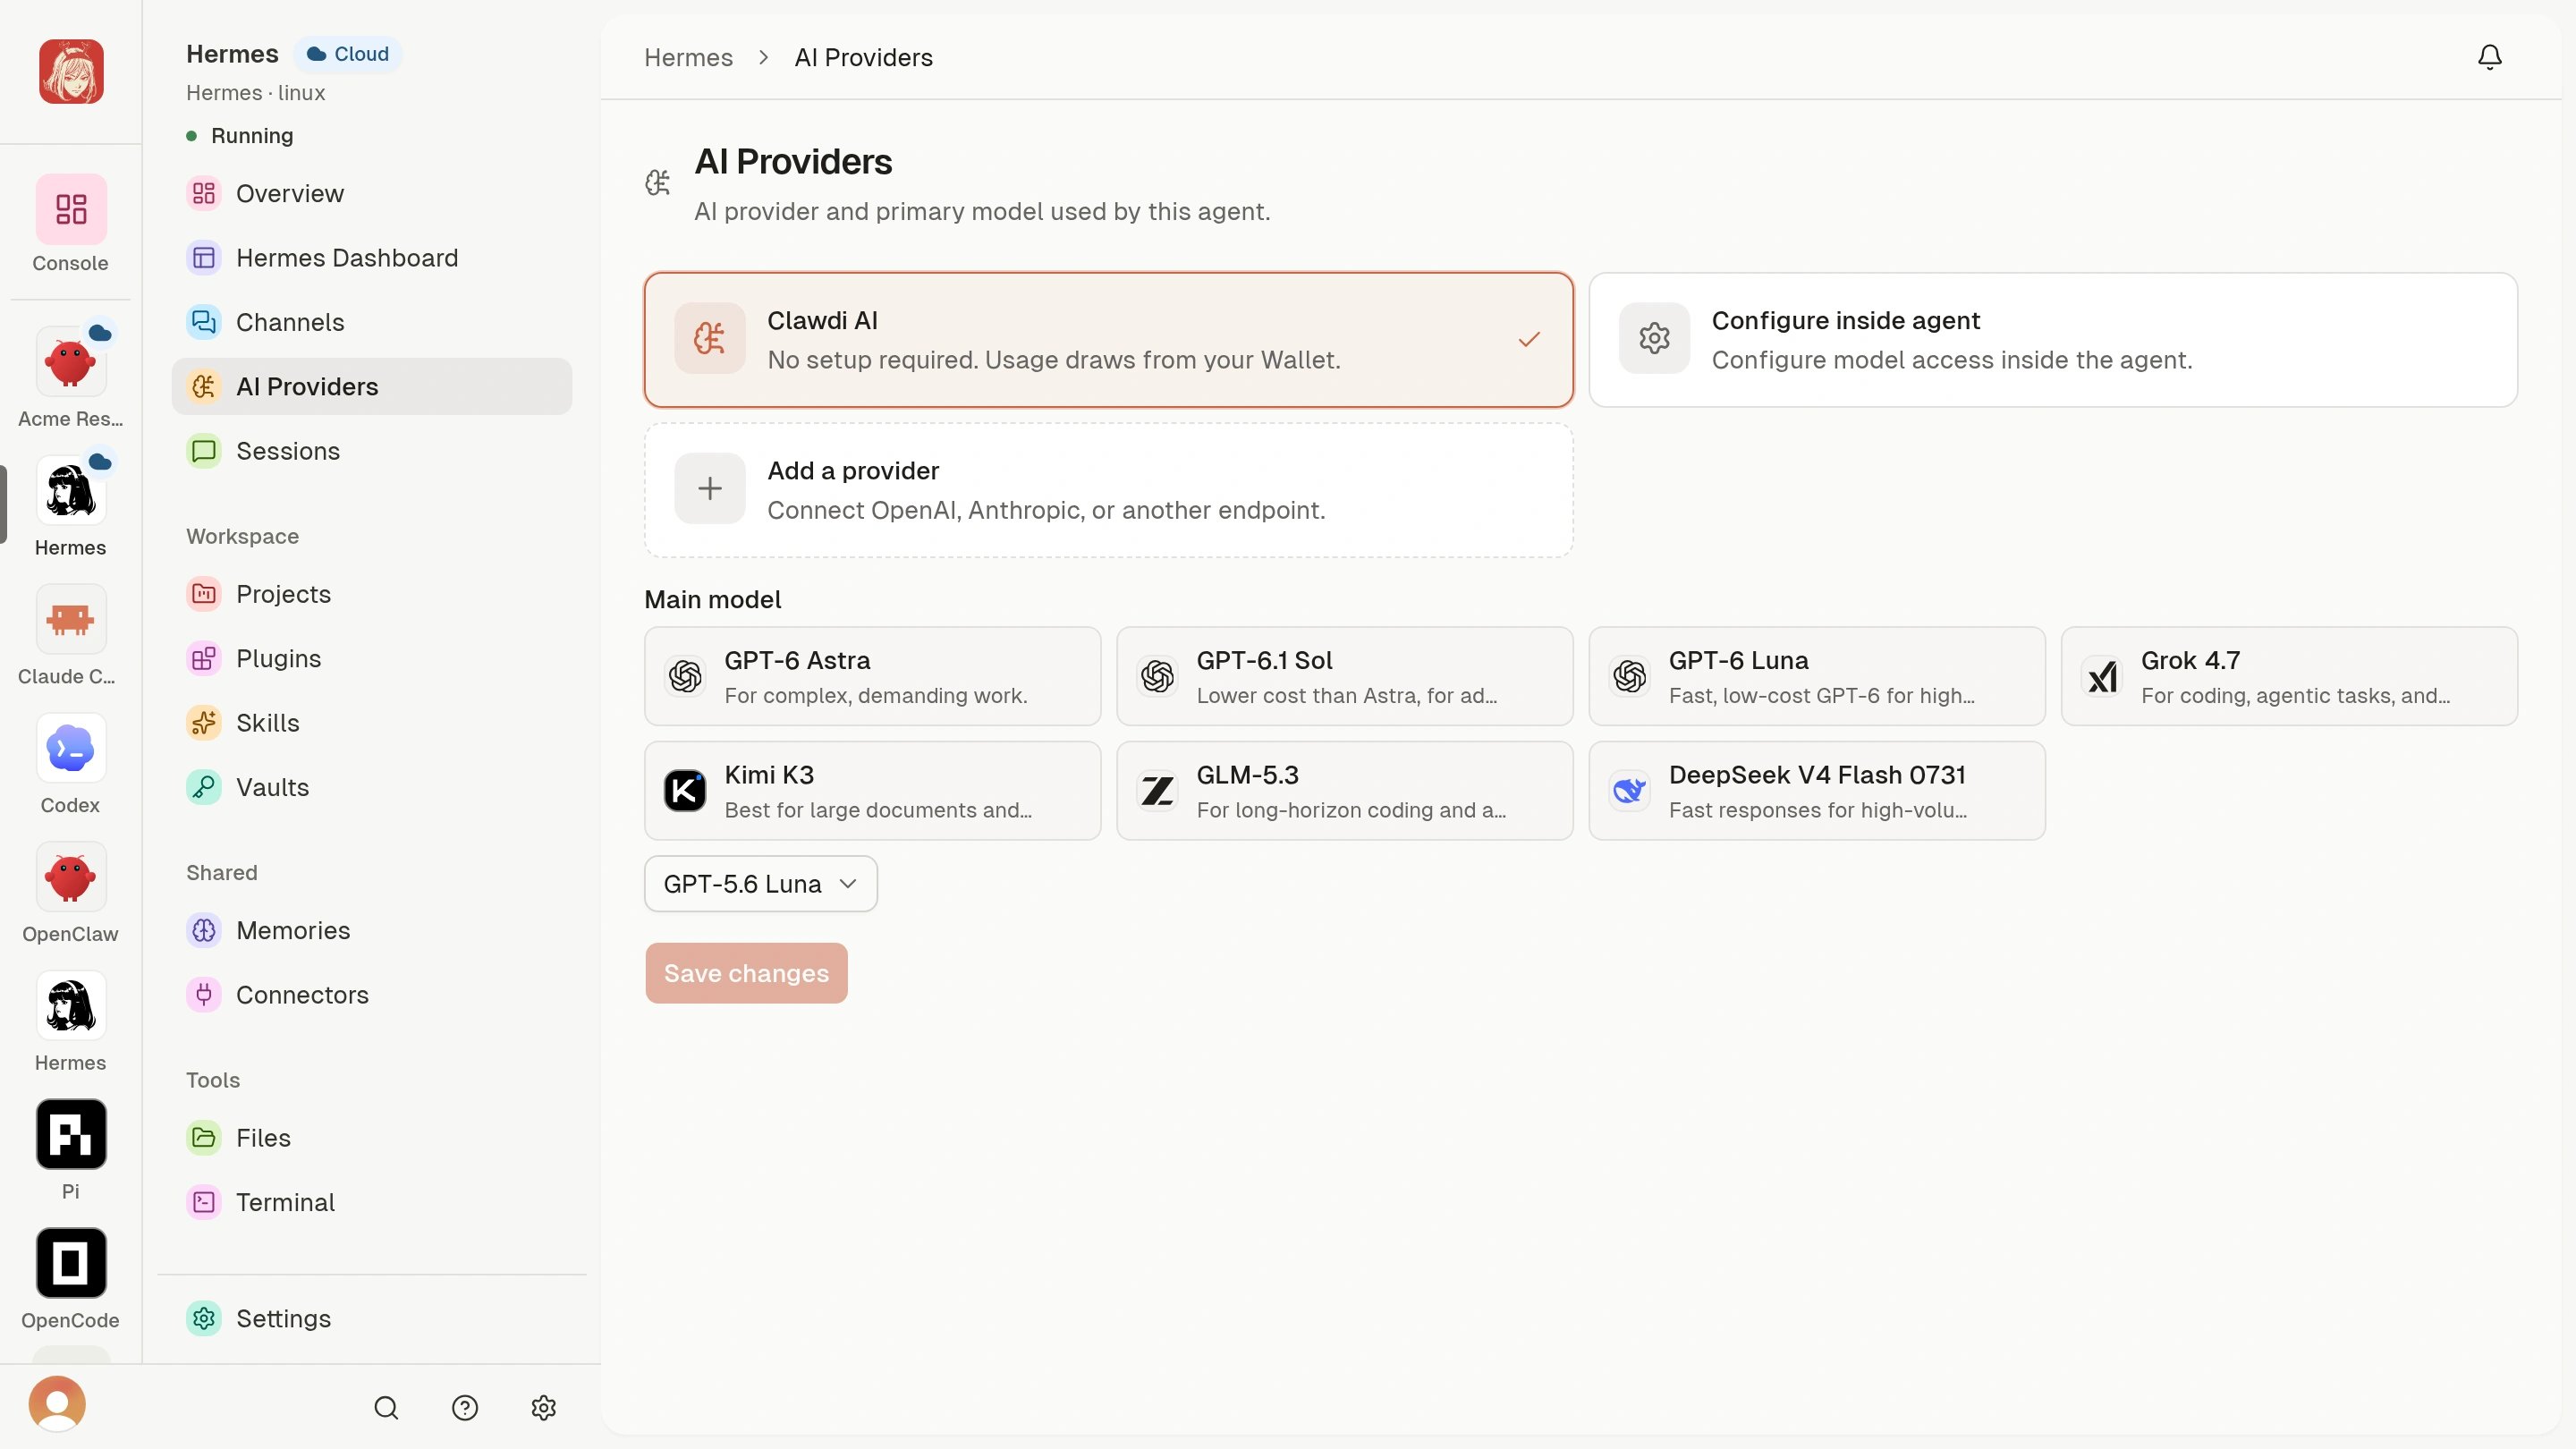This screenshot has height=1449, width=2576.
Task: Open Connectors under Shared
Action: [372, 995]
